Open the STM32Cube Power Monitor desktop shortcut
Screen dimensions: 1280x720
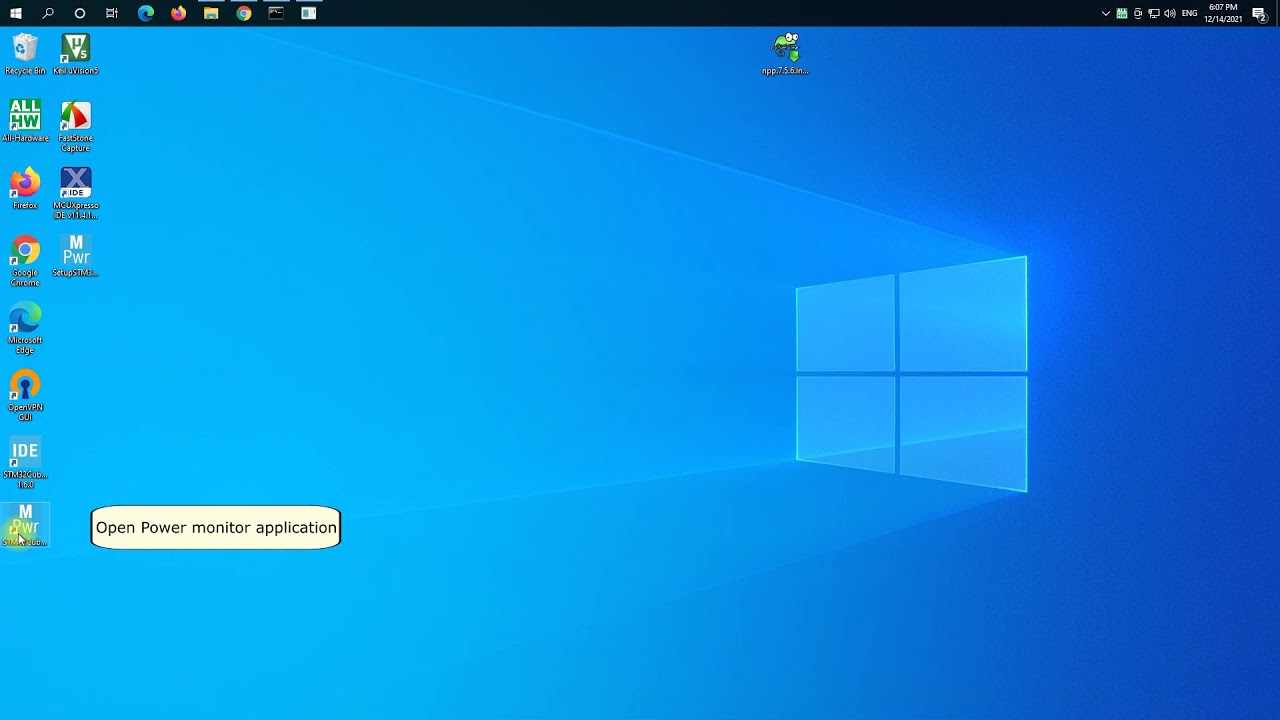[x=25, y=524]
